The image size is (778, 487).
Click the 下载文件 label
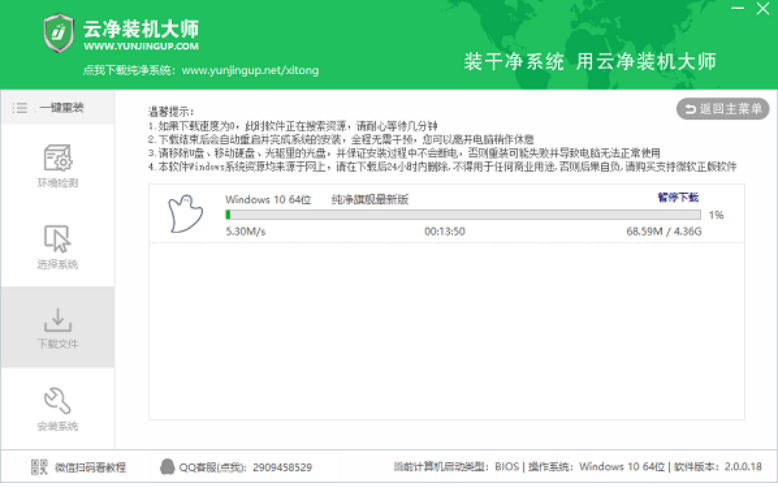click(58, 344)
